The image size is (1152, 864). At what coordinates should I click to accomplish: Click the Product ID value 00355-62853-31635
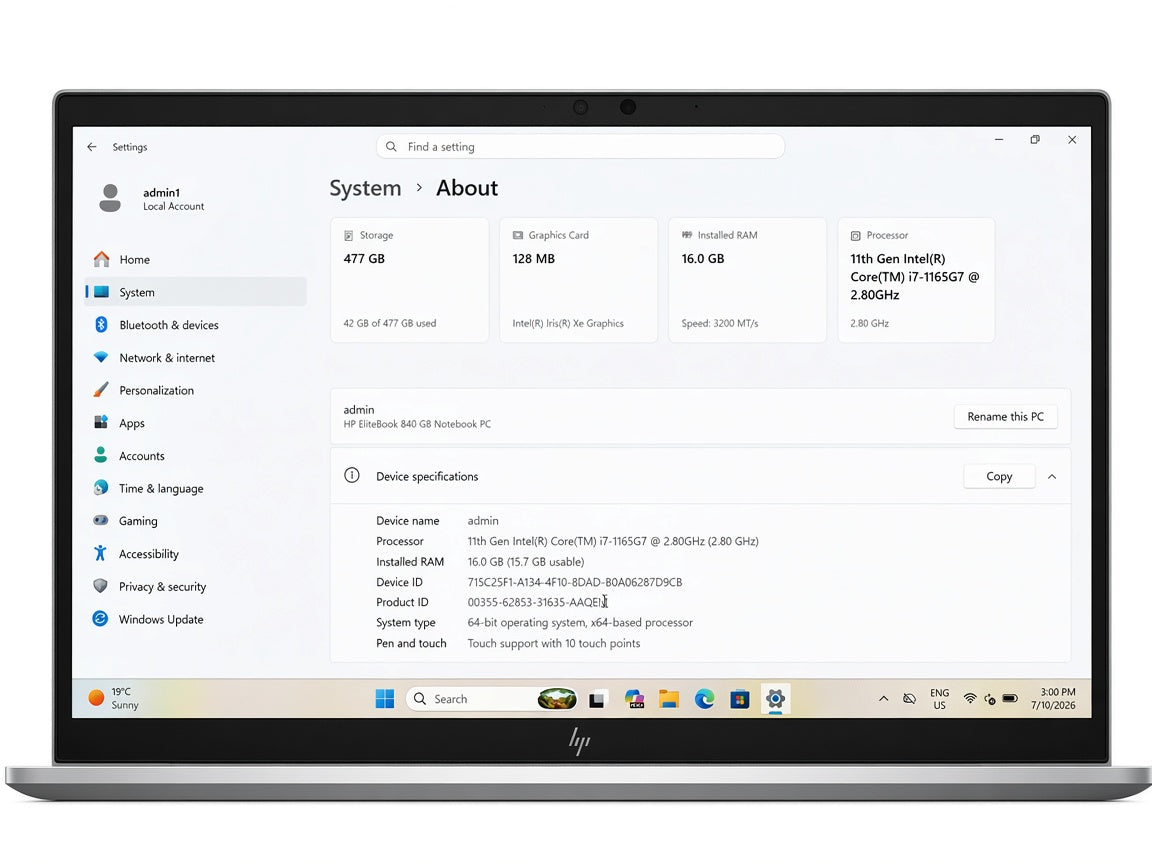tap(536, 602)
